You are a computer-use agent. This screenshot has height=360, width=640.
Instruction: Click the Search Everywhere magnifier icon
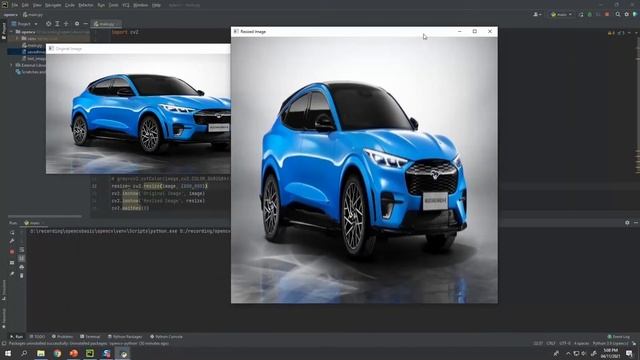[x=618, y=14]
